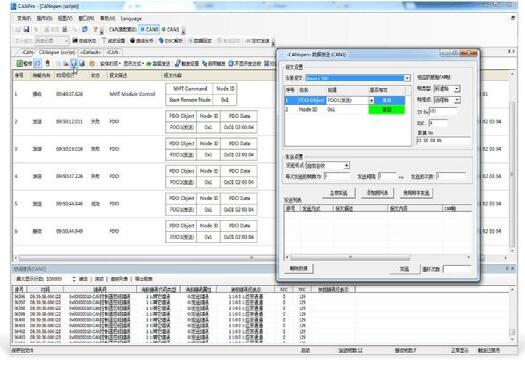Open the buffer time dropdown in CANopen toolbar
The image size is (525, 368).
tap(110, 63)
